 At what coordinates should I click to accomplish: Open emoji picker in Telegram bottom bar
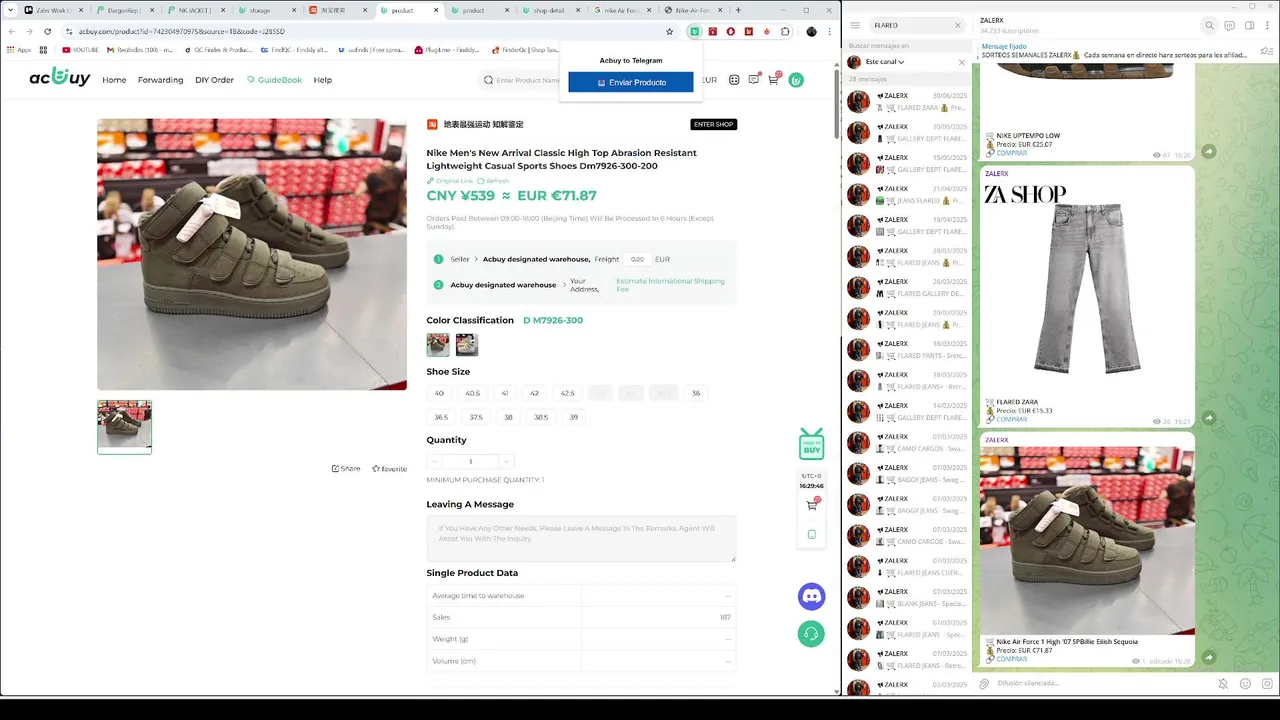[x=1245, y=684]
